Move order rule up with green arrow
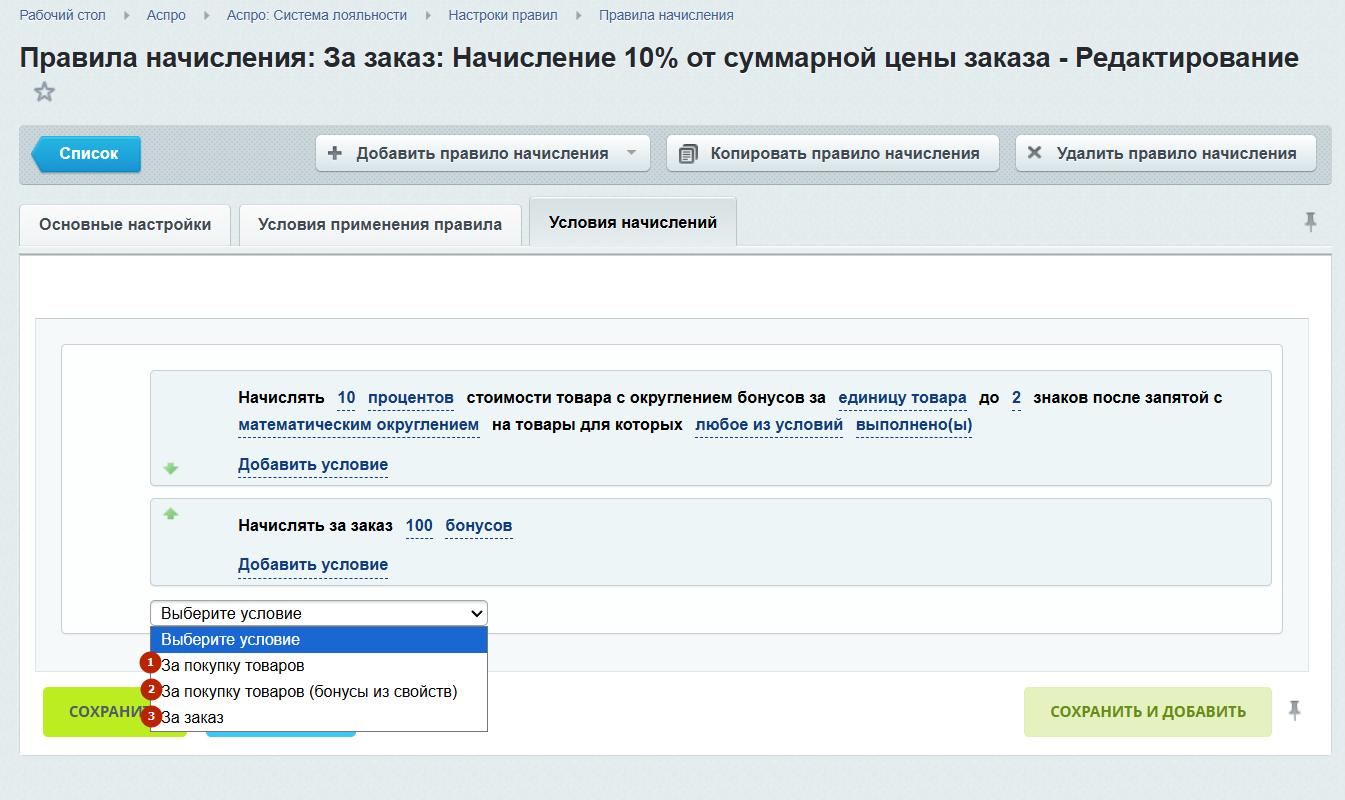 (x=171, y=514)
